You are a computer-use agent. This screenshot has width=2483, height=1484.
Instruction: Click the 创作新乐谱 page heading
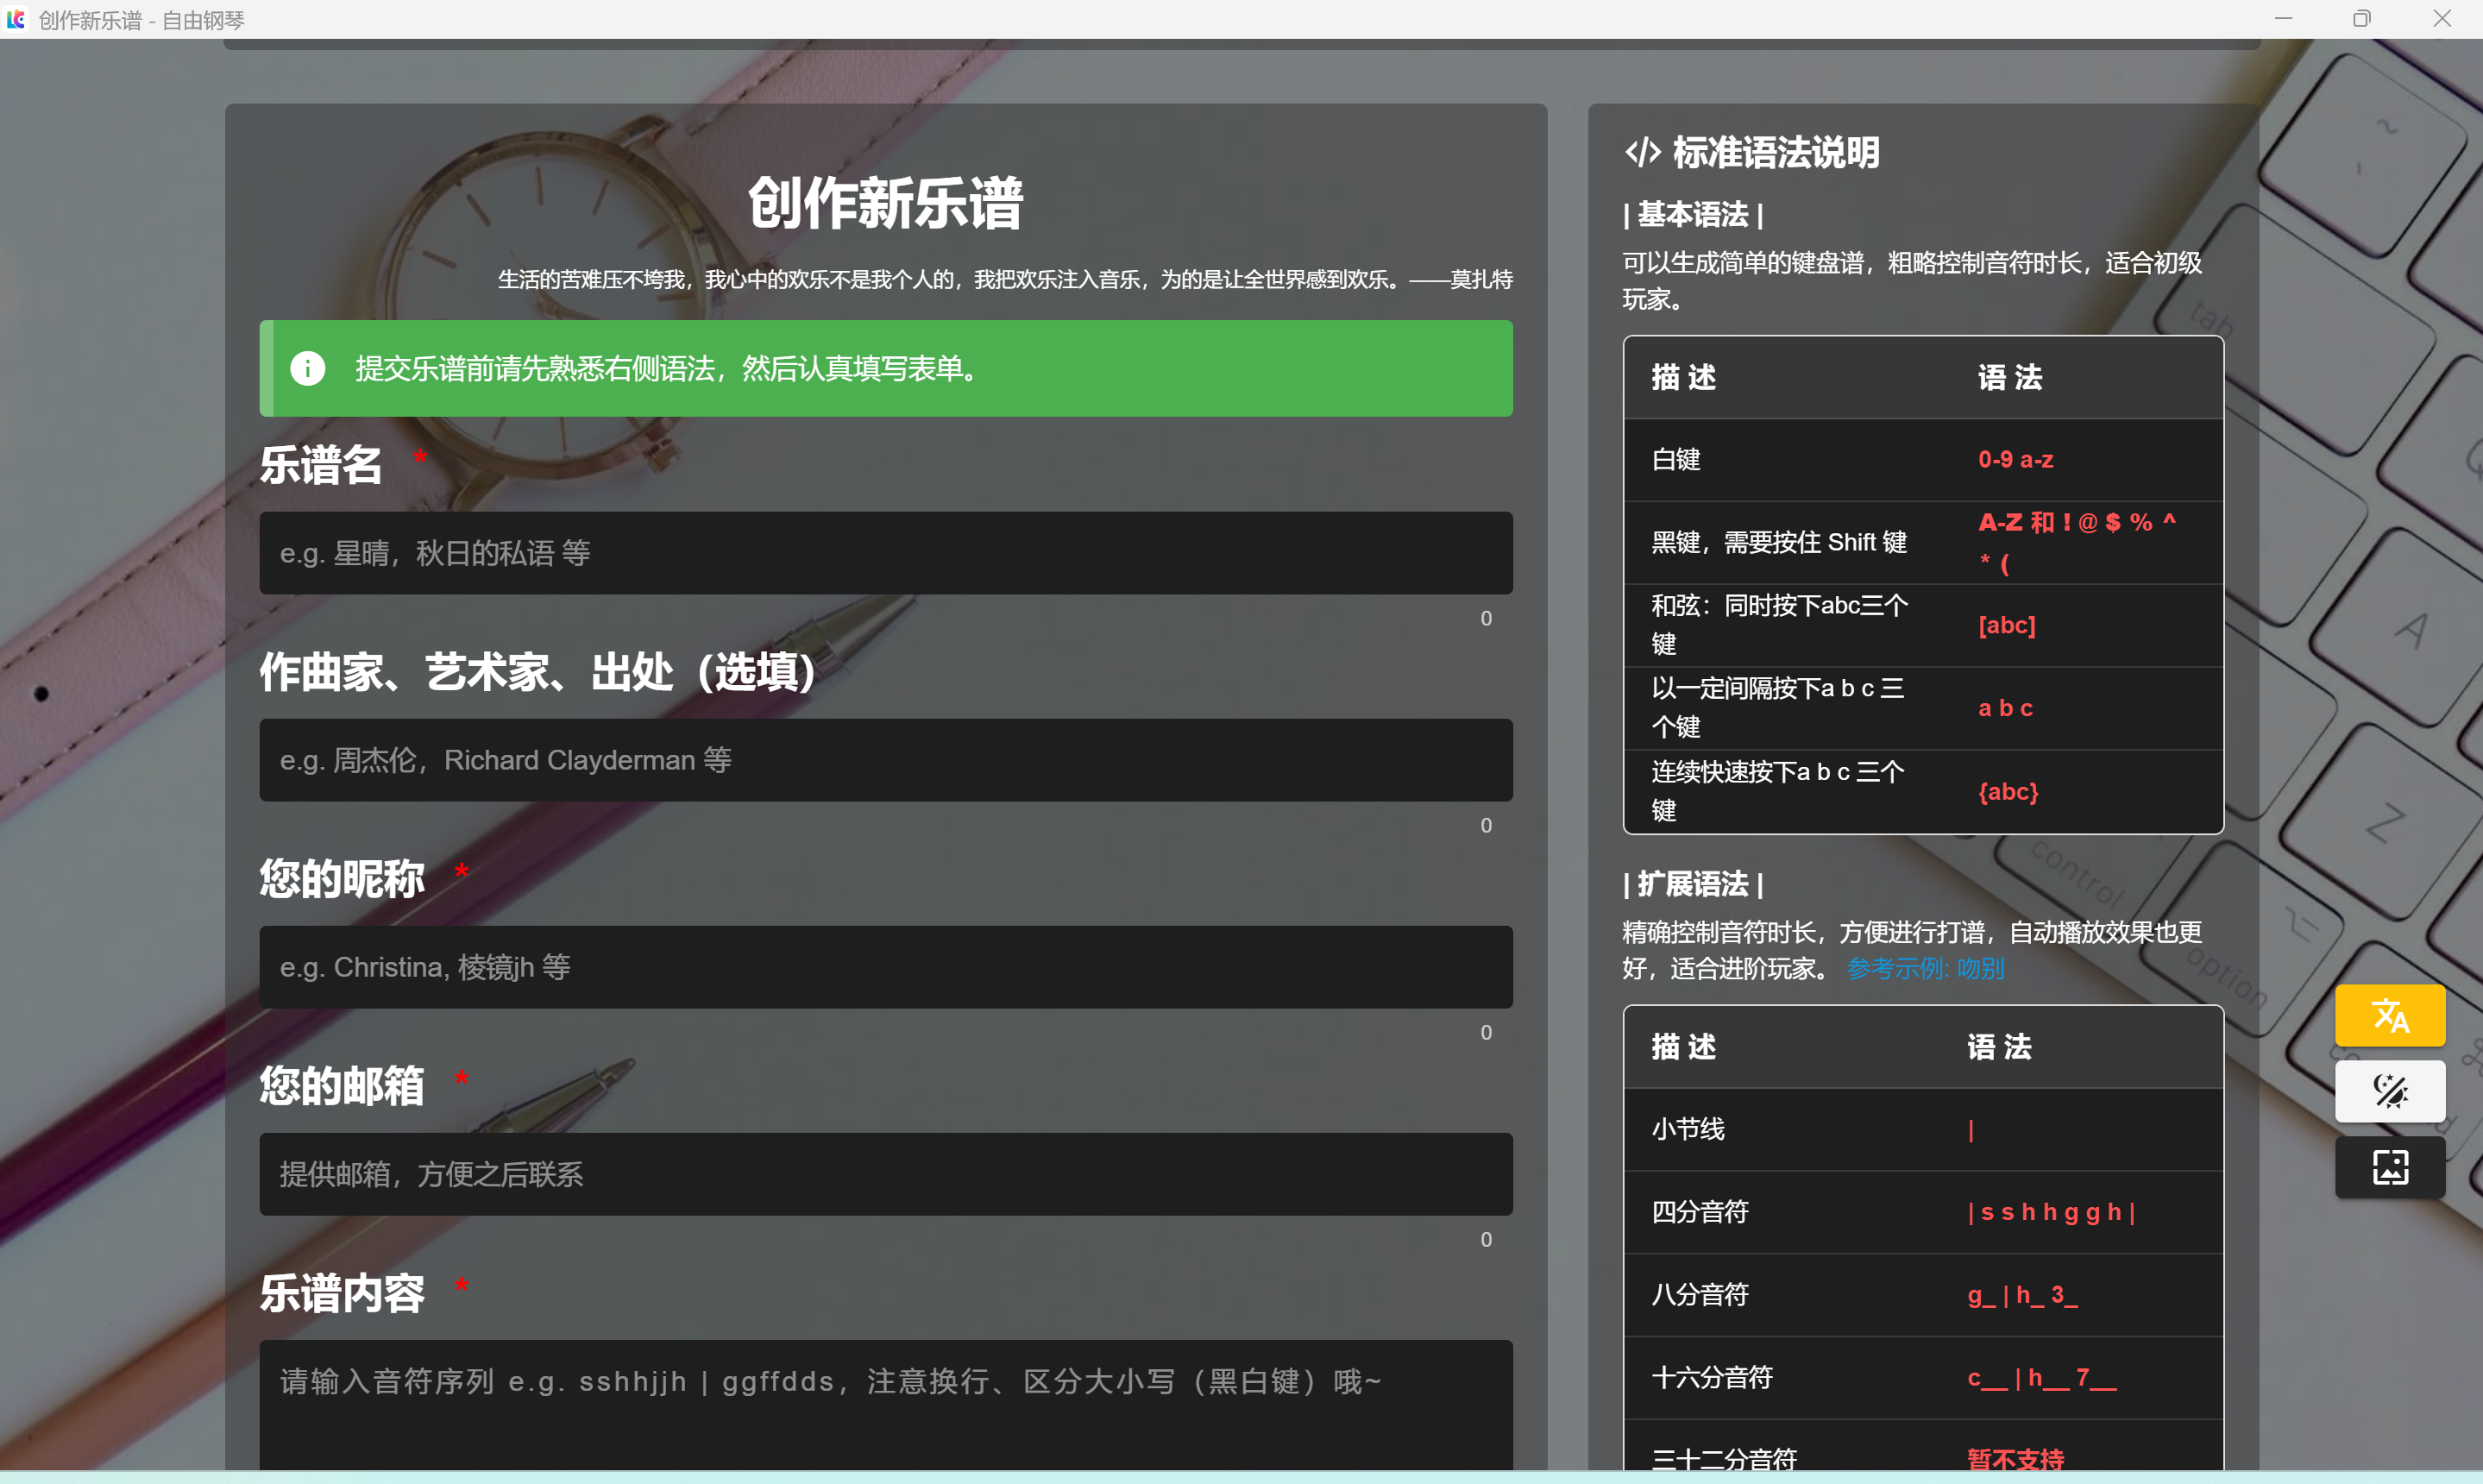pos(885,204)
